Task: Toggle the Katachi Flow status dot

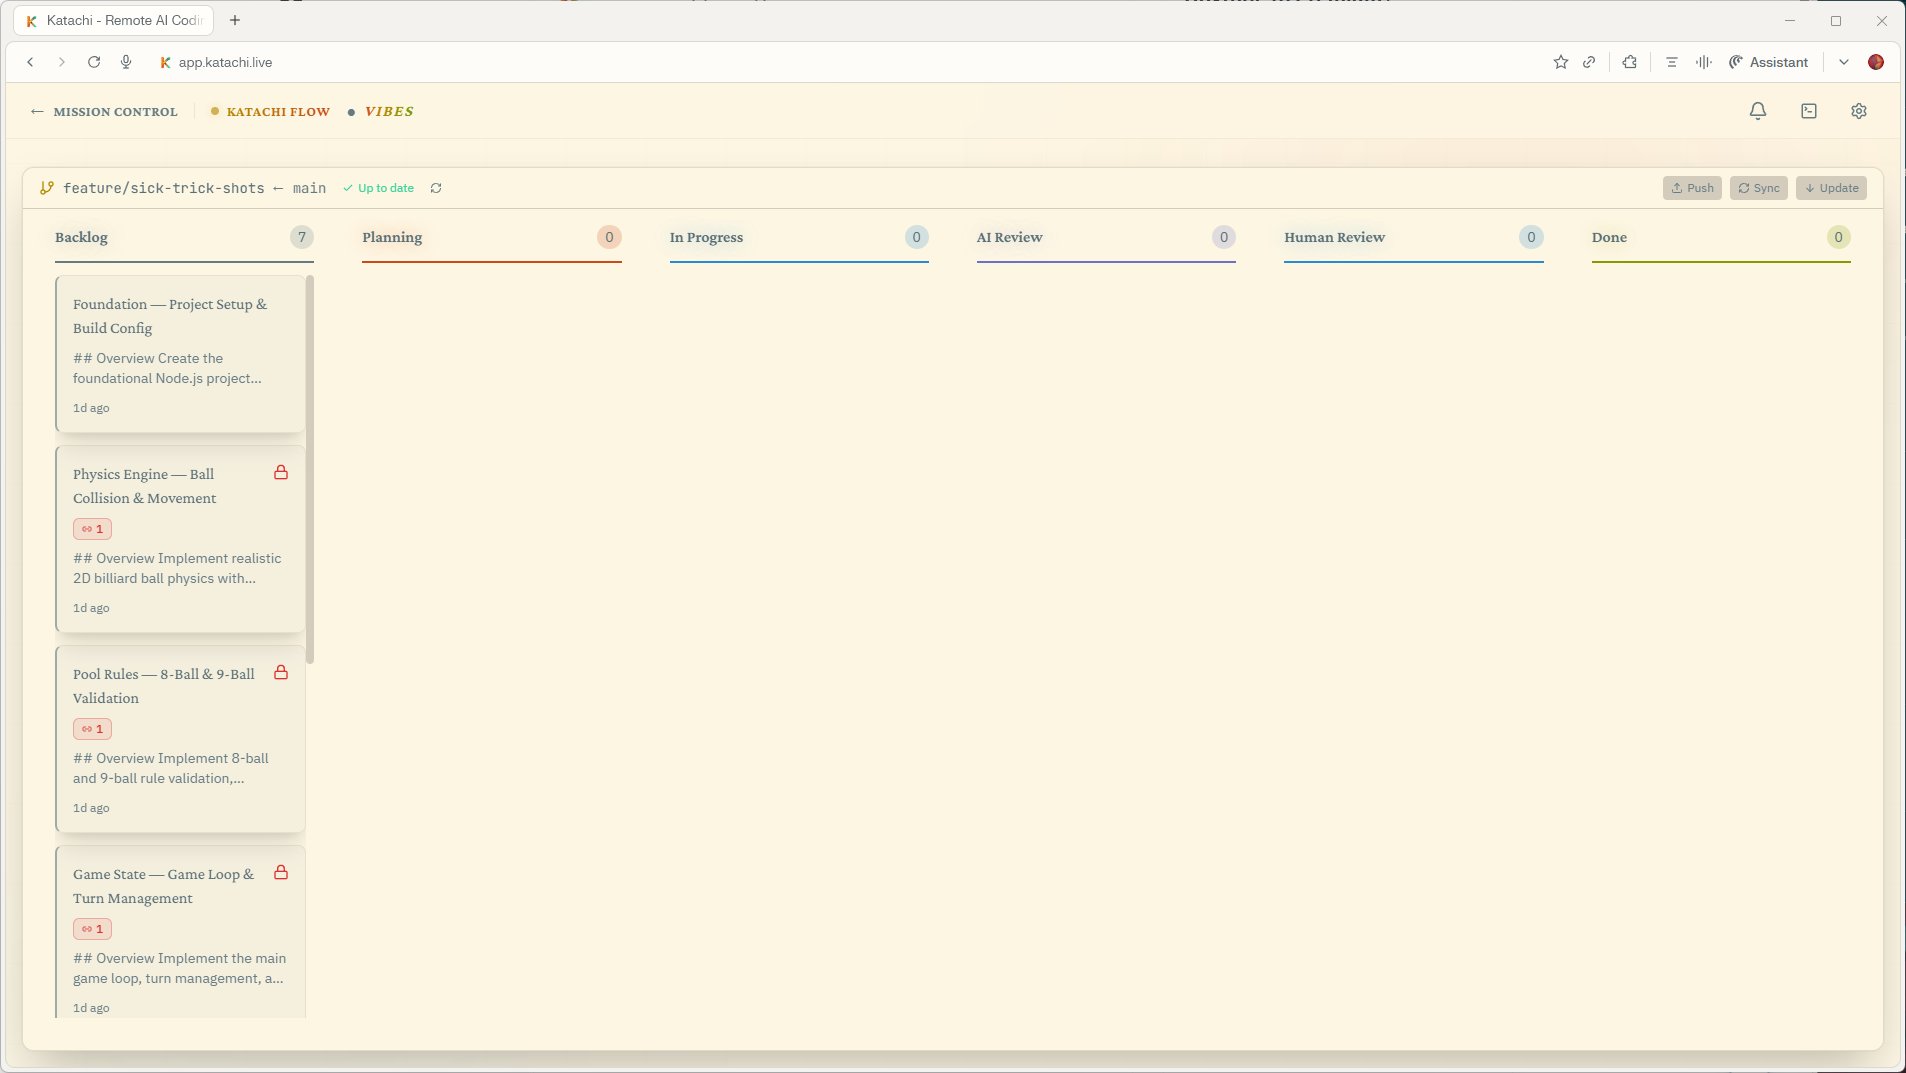Action: click(x=213, y=111)
